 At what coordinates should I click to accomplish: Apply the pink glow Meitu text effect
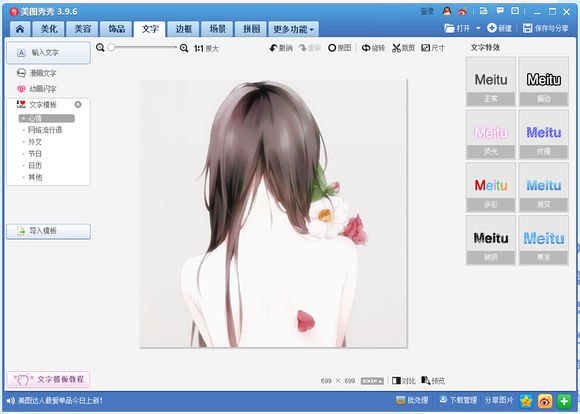click(x=491, y=135)
